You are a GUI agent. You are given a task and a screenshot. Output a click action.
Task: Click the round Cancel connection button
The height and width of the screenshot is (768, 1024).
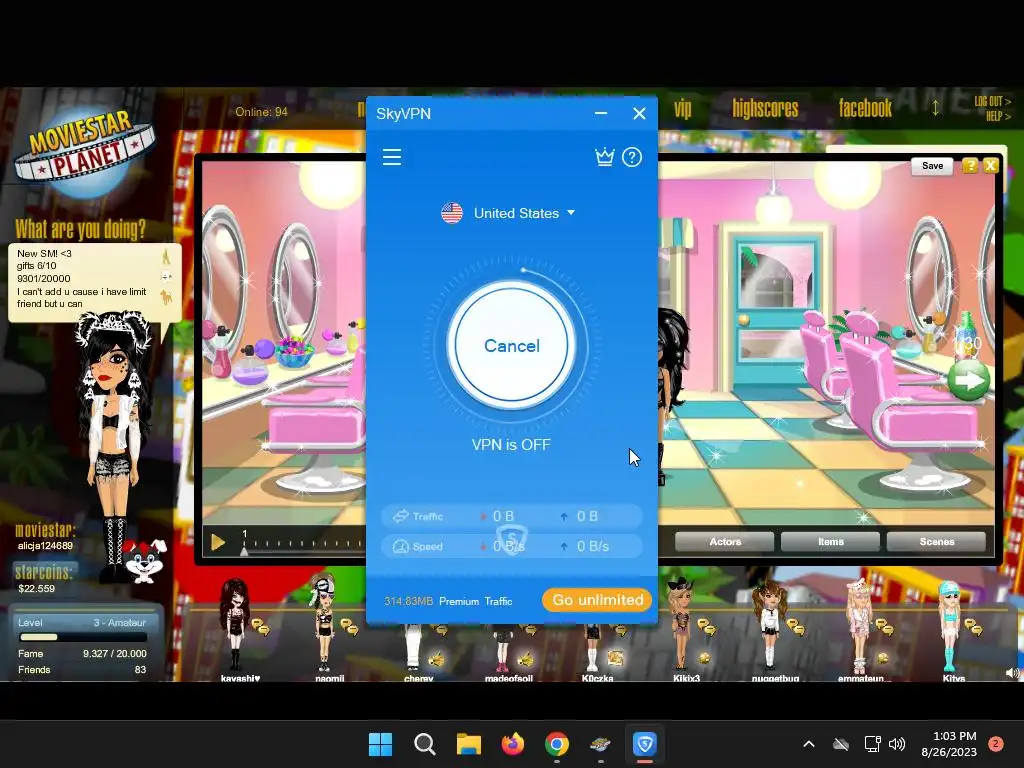point(511,345)
